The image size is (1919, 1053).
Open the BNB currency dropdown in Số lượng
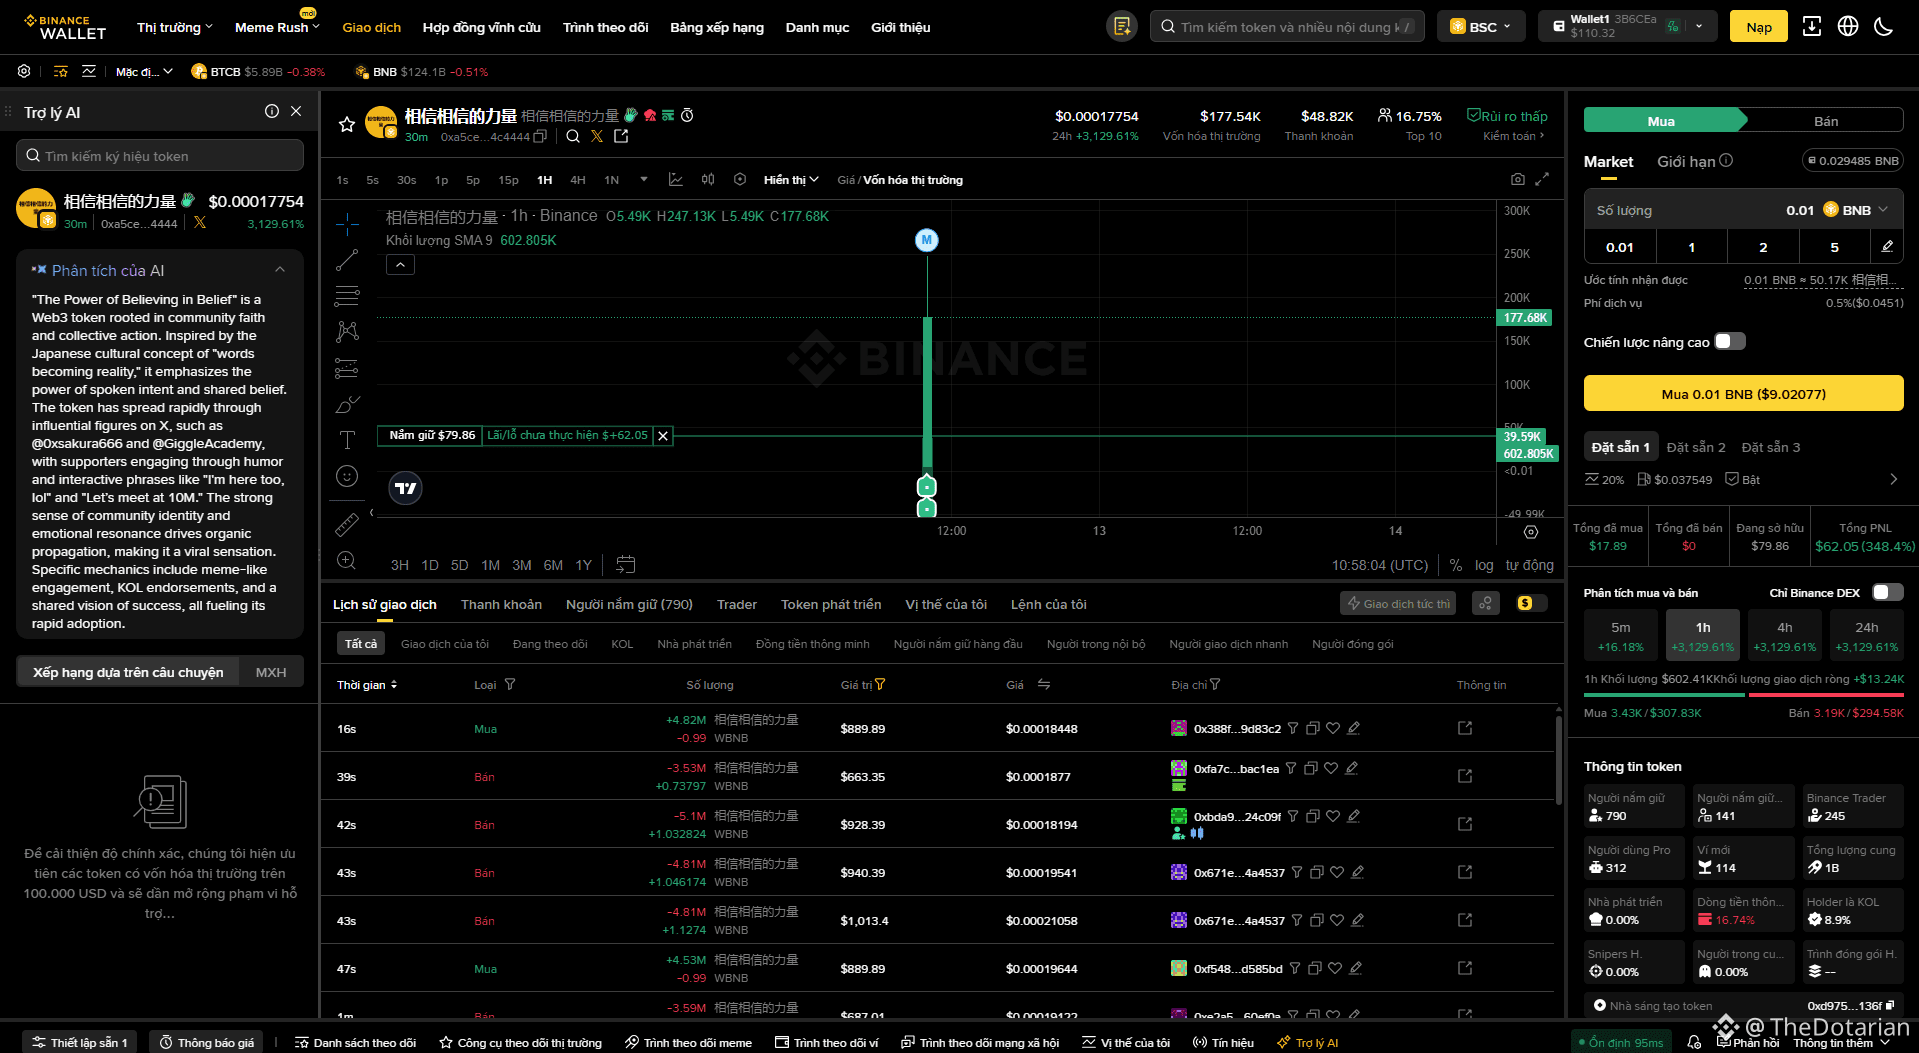(x=1856, y=210)
